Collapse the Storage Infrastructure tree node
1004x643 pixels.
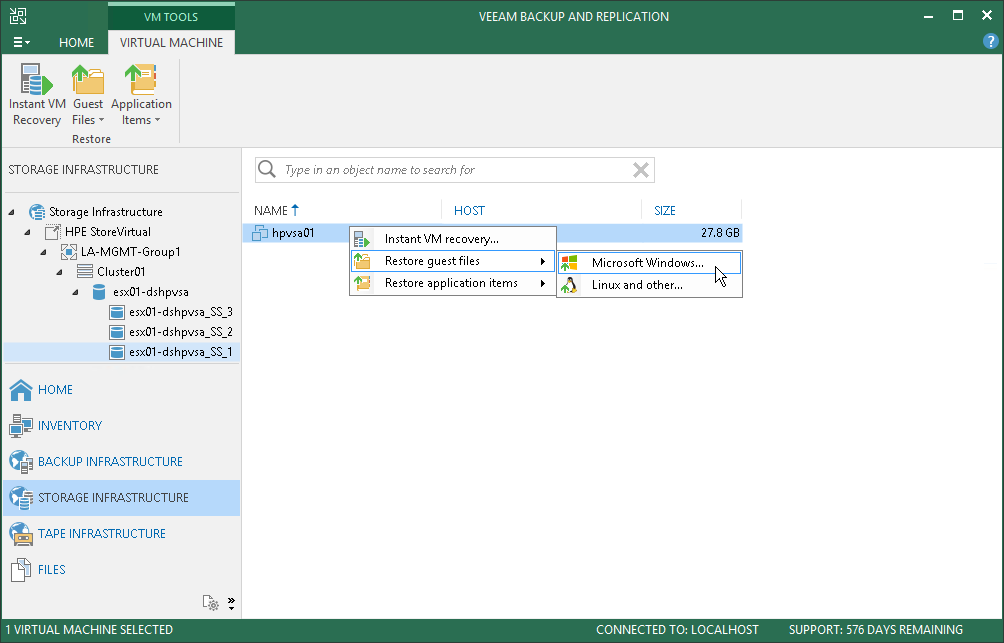click(12, 212)
